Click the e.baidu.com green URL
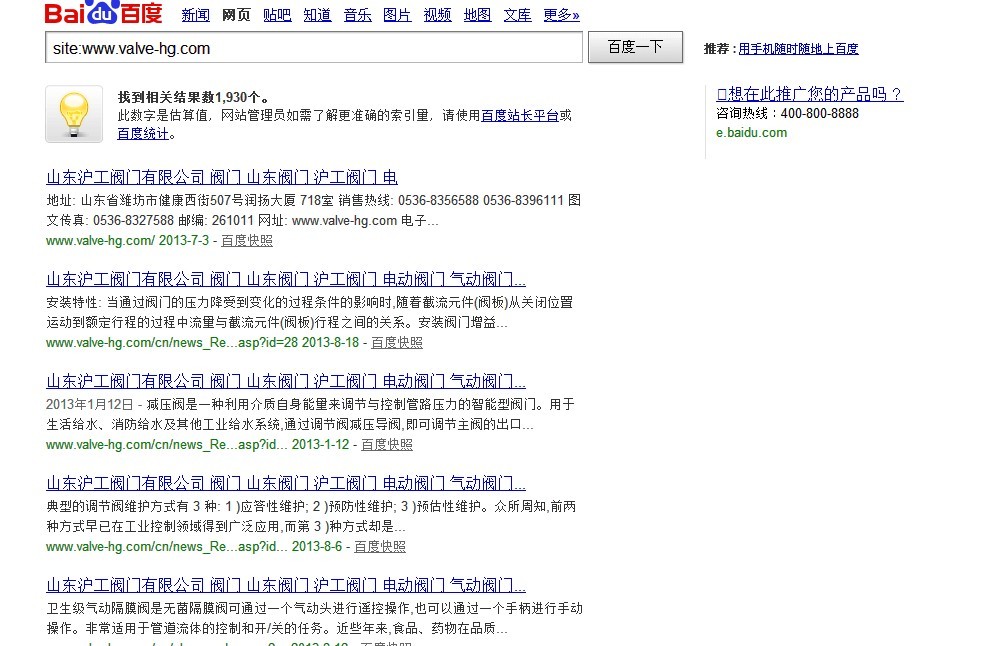 click(x=751, y=133)
